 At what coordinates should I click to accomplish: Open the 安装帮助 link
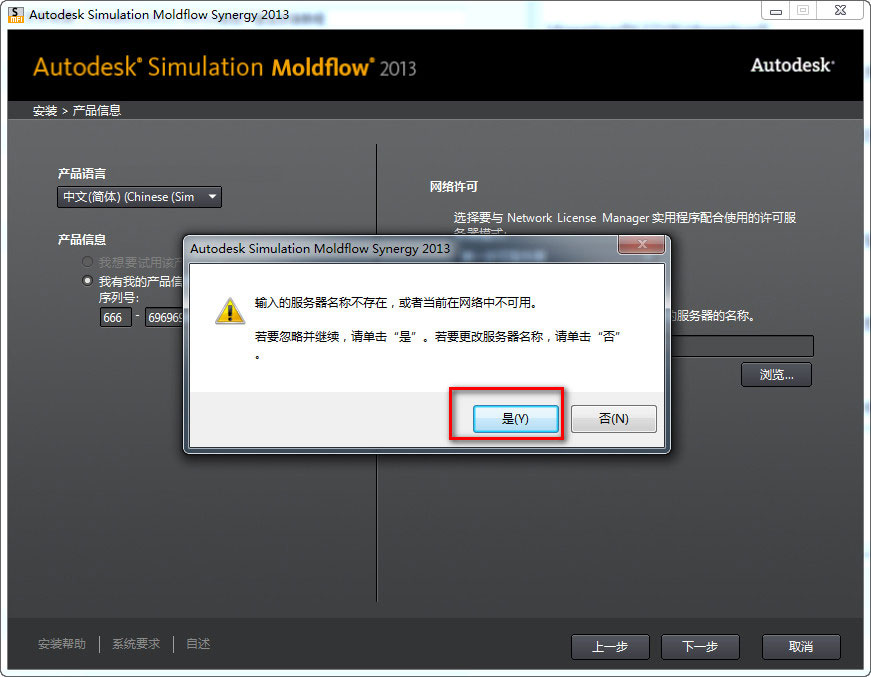pos(62,644)
